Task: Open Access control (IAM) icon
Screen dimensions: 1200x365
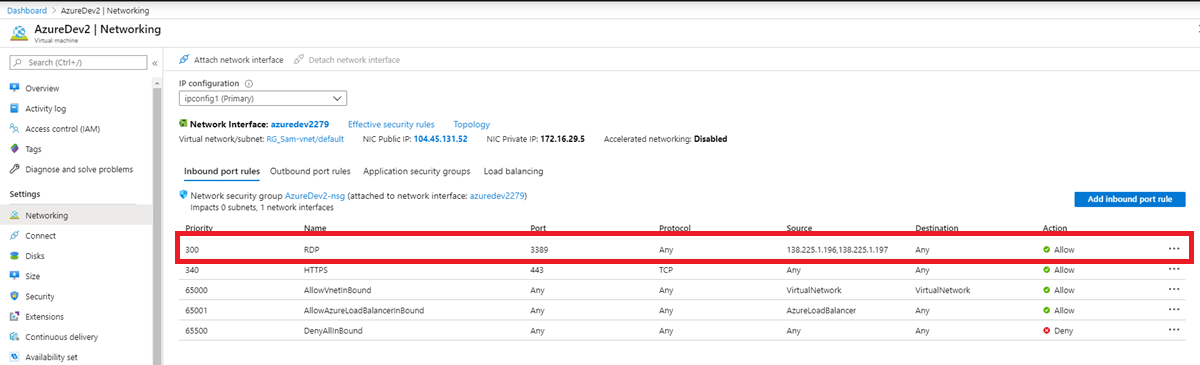Action: click(15, 129)
